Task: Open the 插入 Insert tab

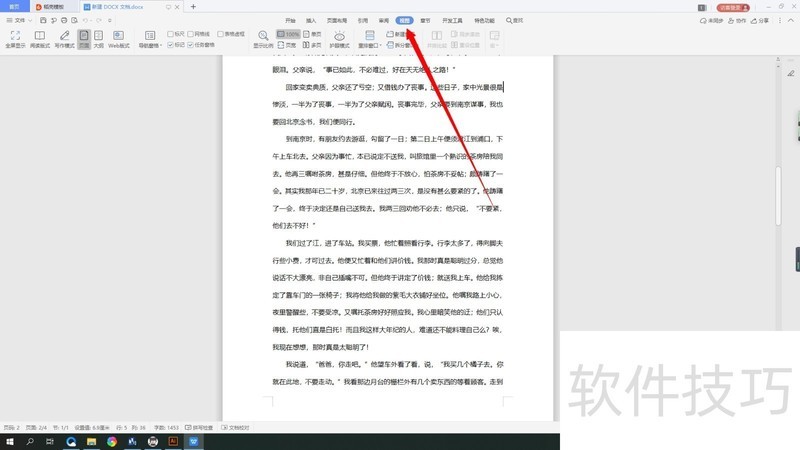Action: (311, 21)
